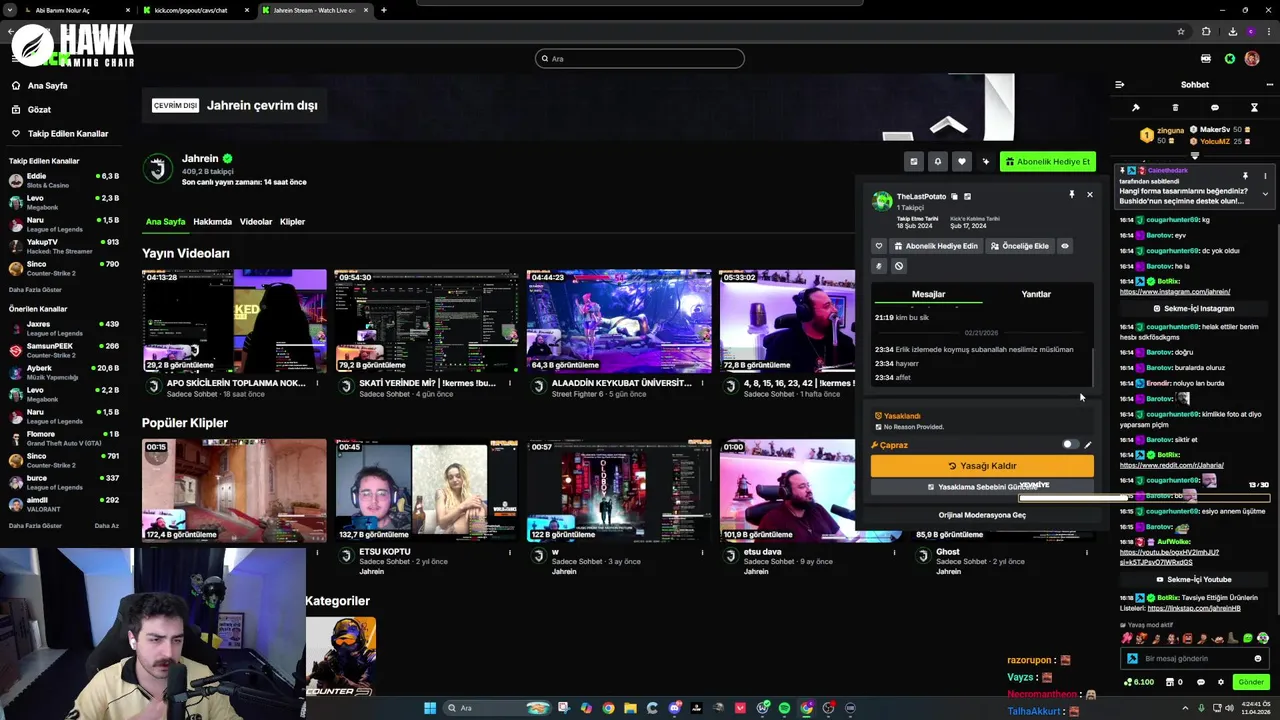Click the Yasağı Kaldır button
The height and width of the screenshot is (720, 1280).
pyautogui.click(x=982, y=466)
